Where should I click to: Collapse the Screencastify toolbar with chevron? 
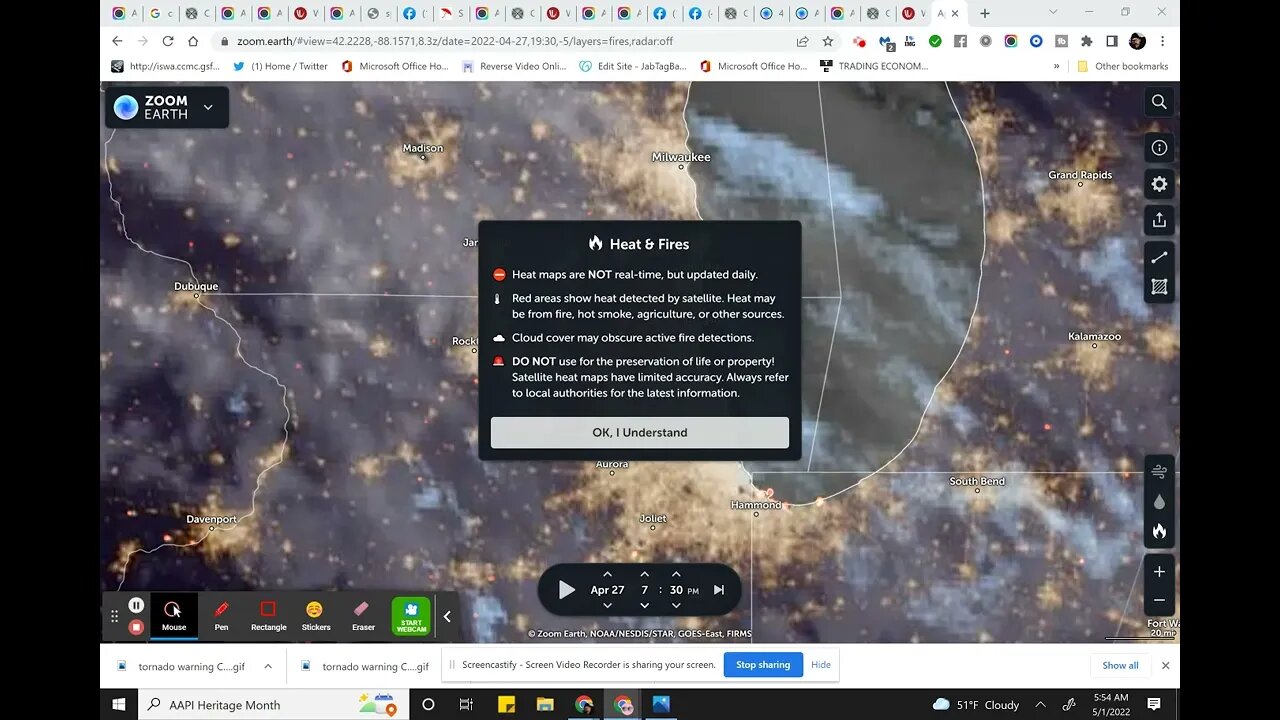pos(447,617)
